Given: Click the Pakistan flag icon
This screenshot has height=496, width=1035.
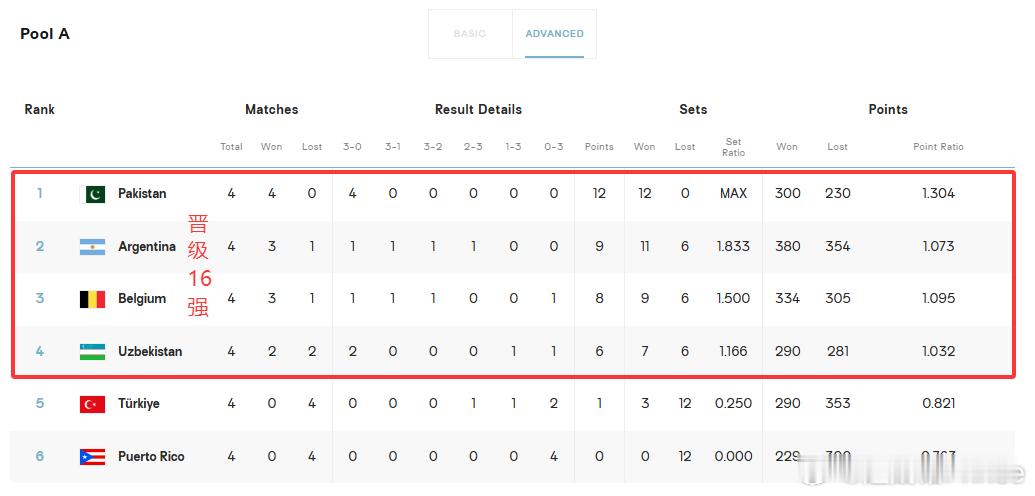Looking at the screenshot, I should [92, 194].
